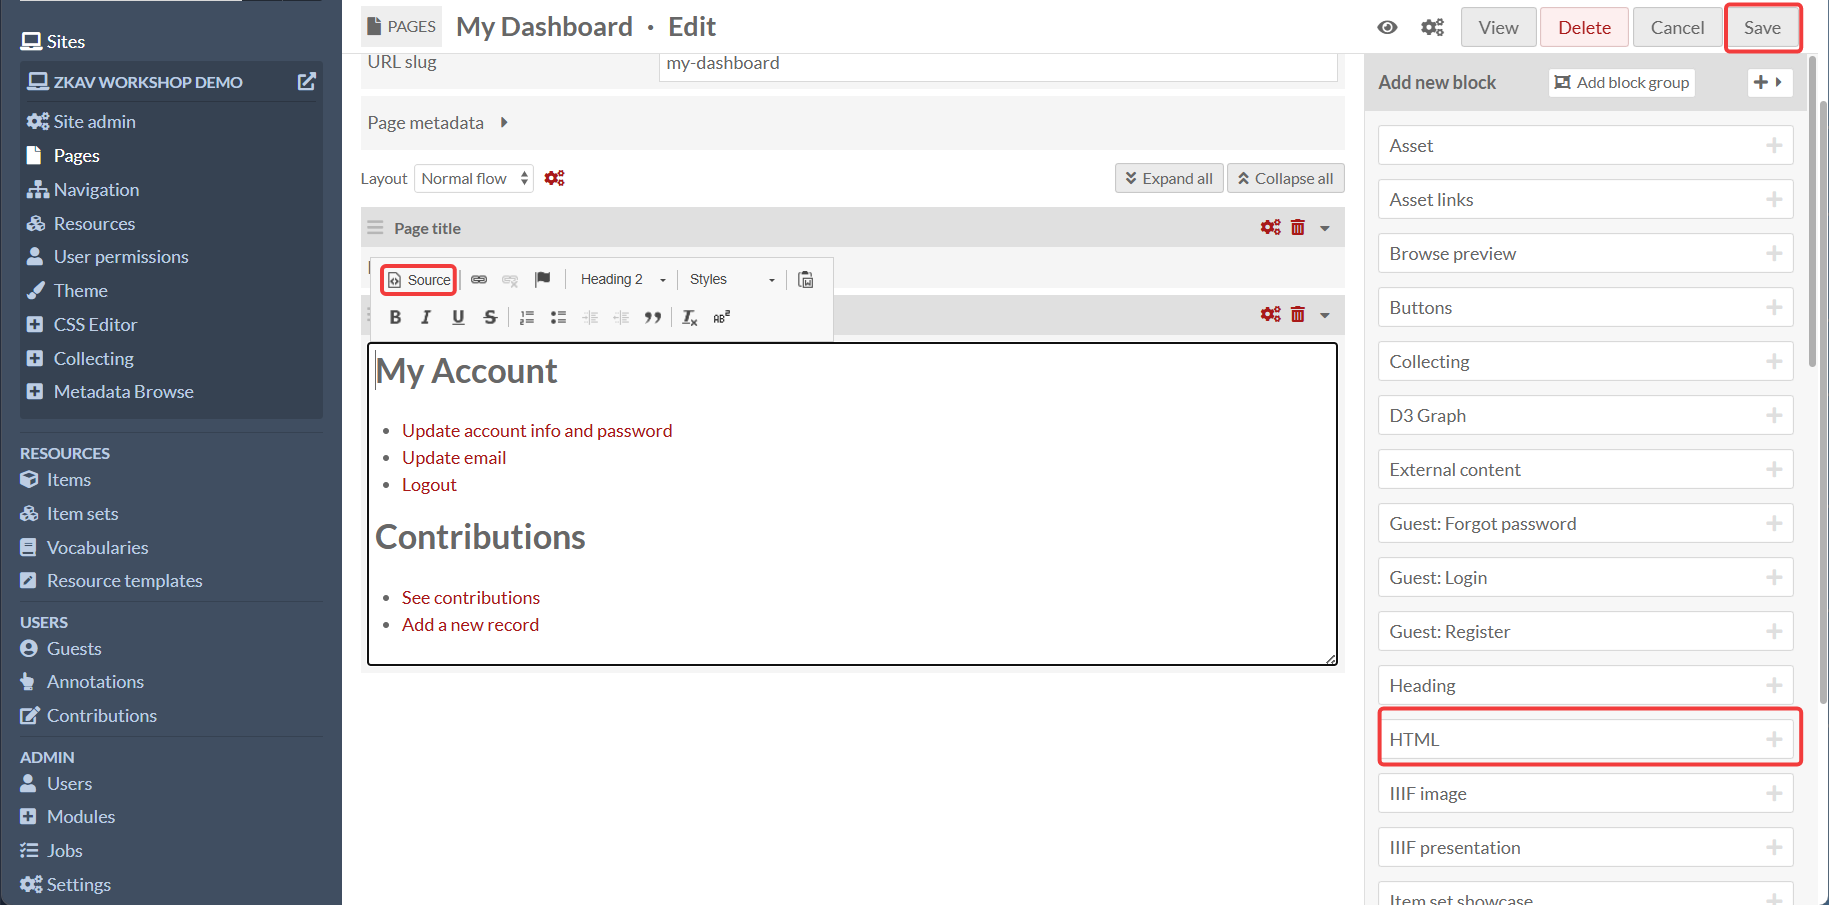Toggle page visibility with the eye icon
1829x905 pixels.
pyautogui.click(x=1387, y=27)
